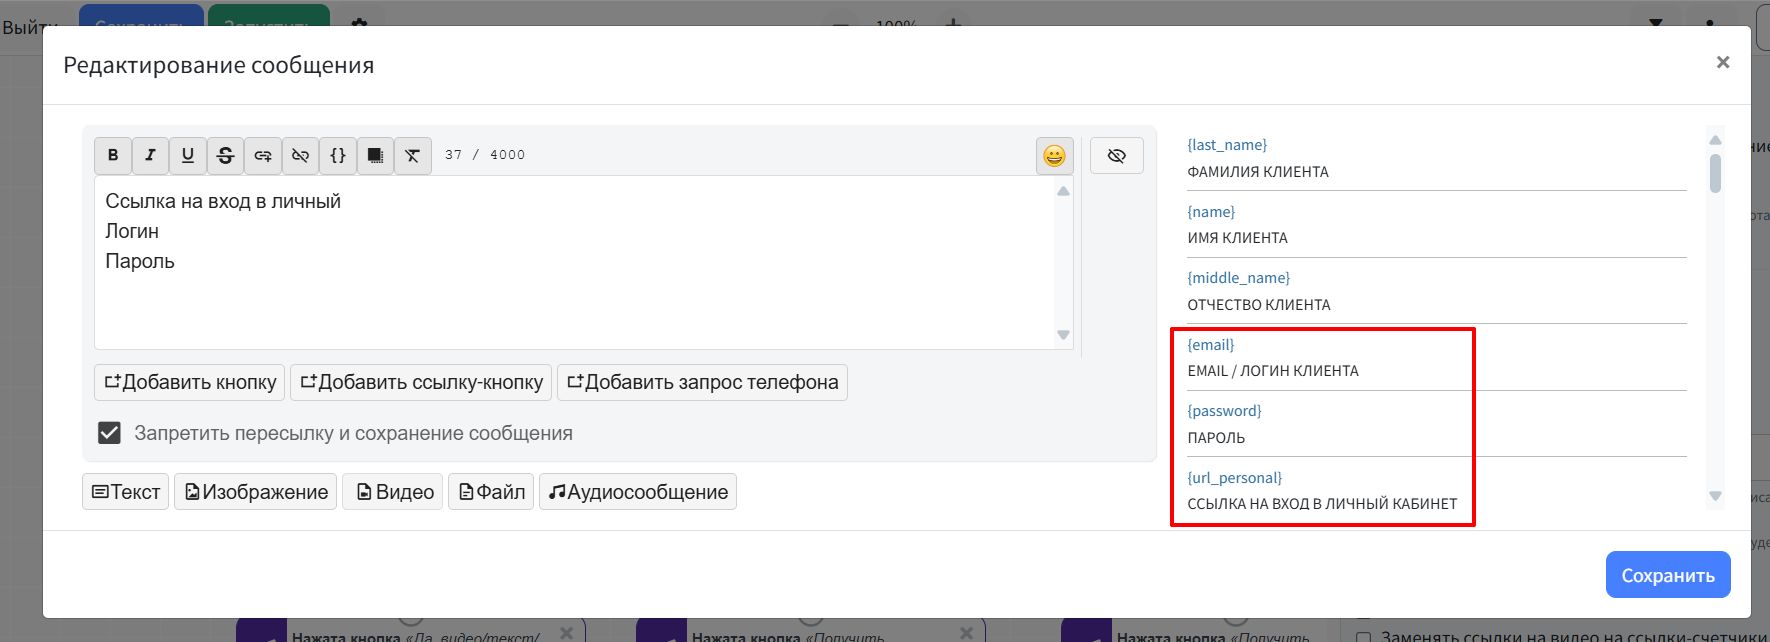Image resolution: width=1770 pixels, height=642 pixels.
Task: Clear text formatting with the crossed T icon
Action: click(413, 155)
